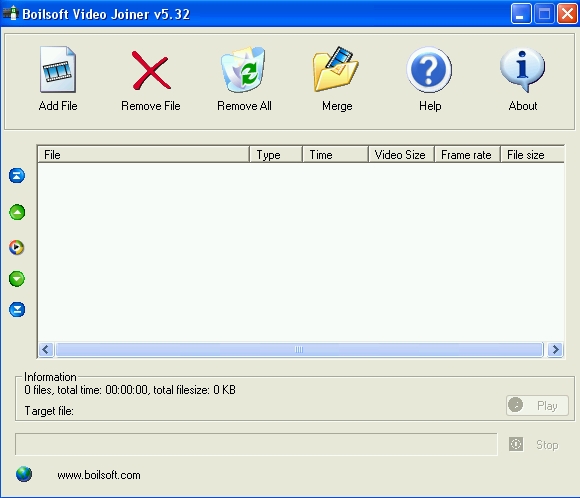Select the Remove All recycle bin icon
This screenshot has width=580, height=498.
click(x=243, y=70)
